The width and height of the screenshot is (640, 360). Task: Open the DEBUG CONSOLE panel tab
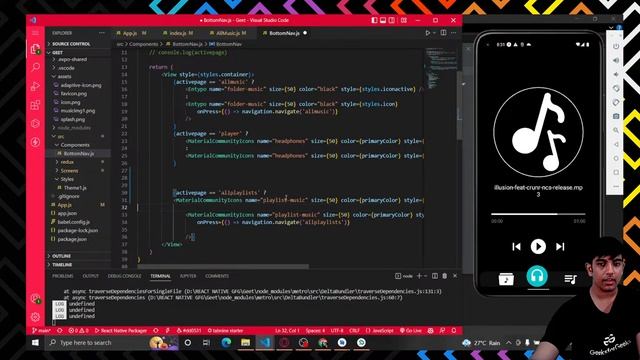pyautogui.click(x=124, y=276)
